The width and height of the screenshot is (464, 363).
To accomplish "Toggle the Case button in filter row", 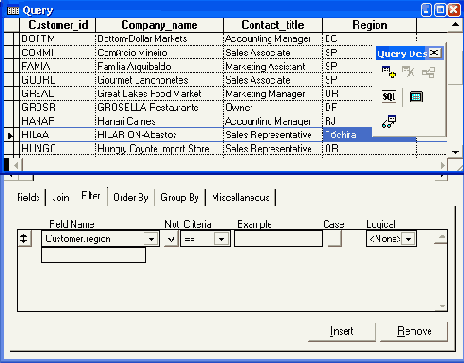I will 335,239.
